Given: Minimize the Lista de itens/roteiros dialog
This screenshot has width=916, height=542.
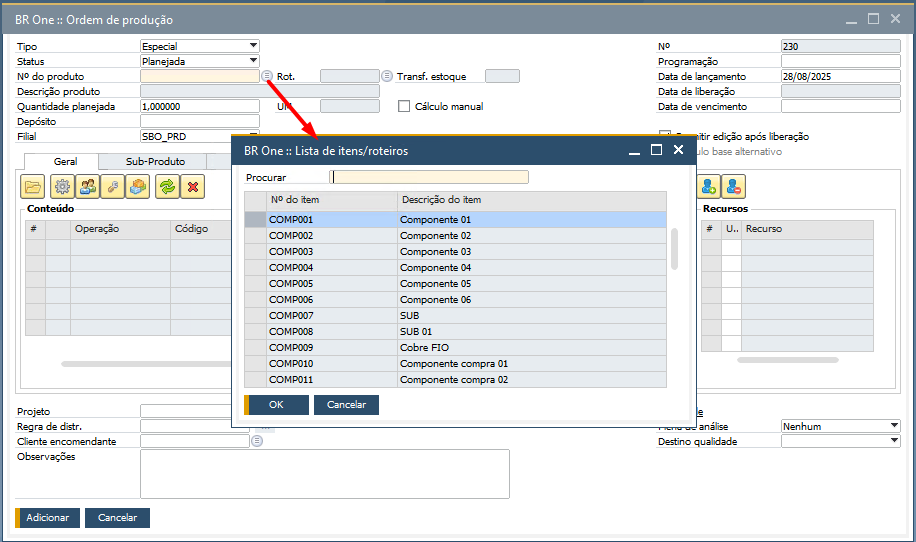Looking at the screenshot, I should click(634, 152).
